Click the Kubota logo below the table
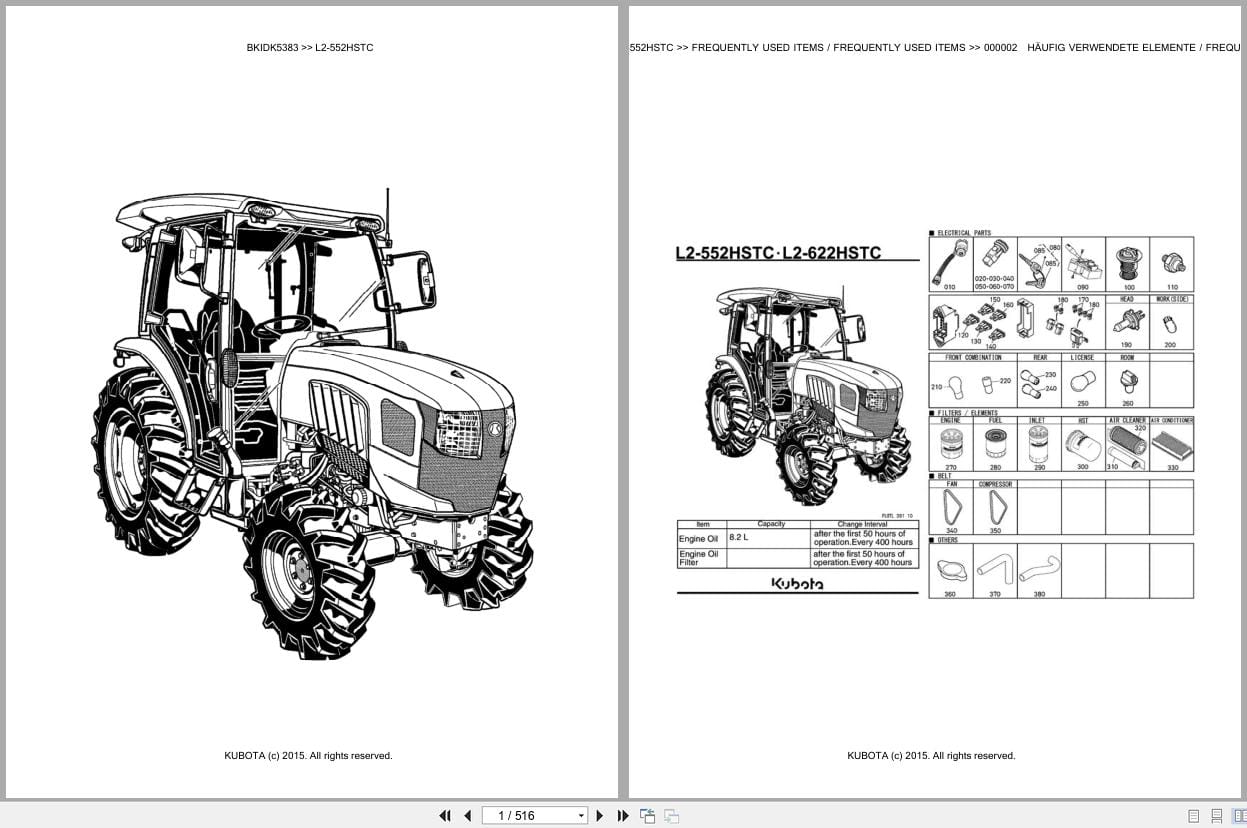Viewport: 1247px width, 828px height. pyautogui.click(x=797, y=583)
